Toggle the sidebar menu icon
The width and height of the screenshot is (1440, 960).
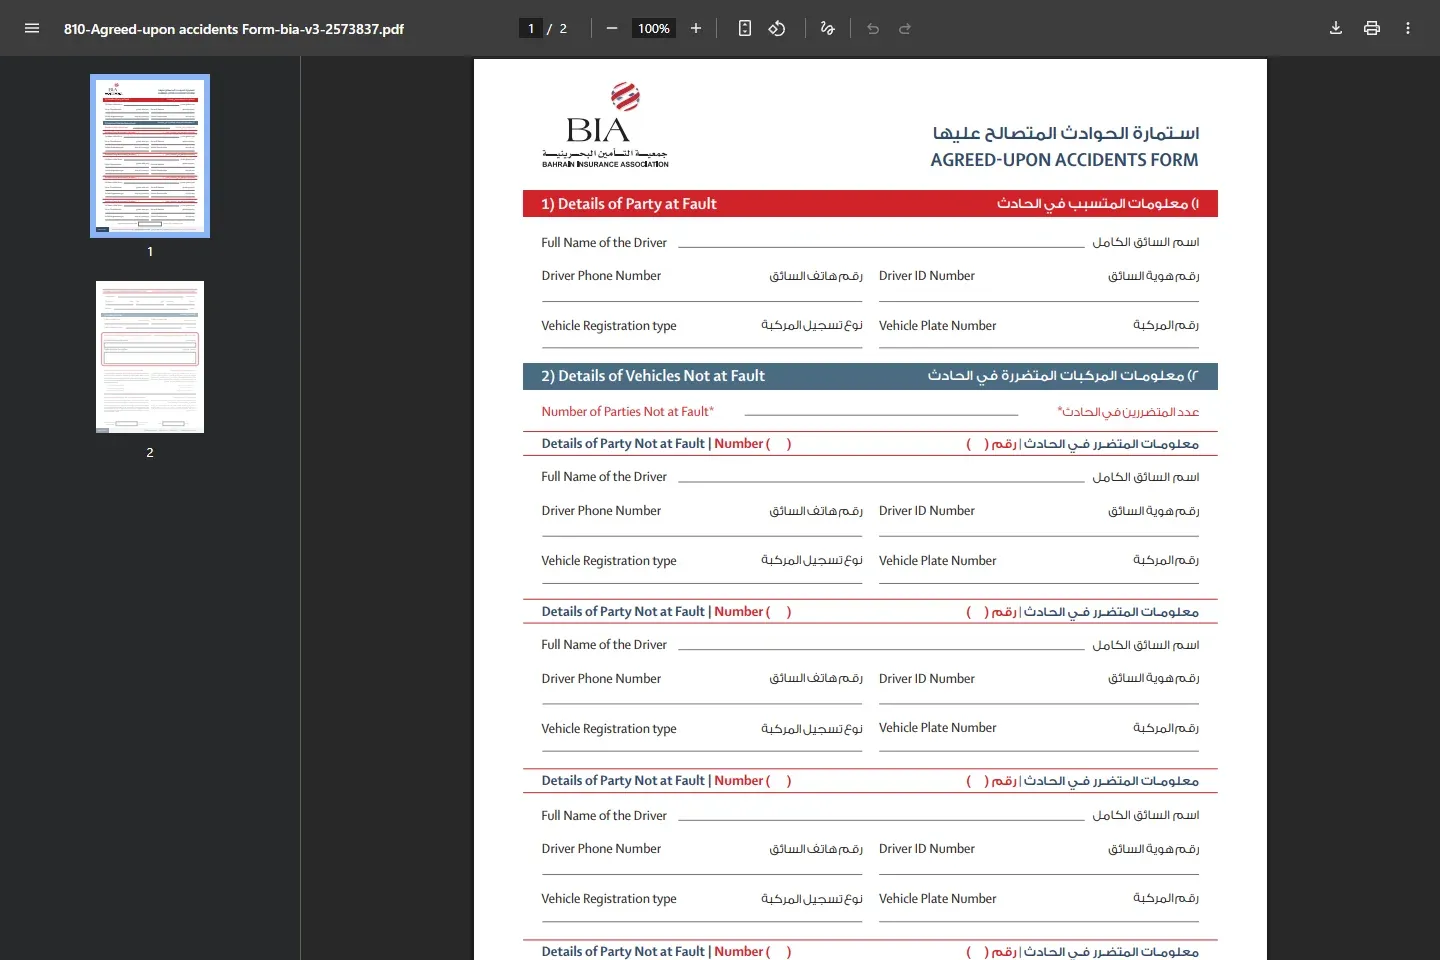point(32,28)
